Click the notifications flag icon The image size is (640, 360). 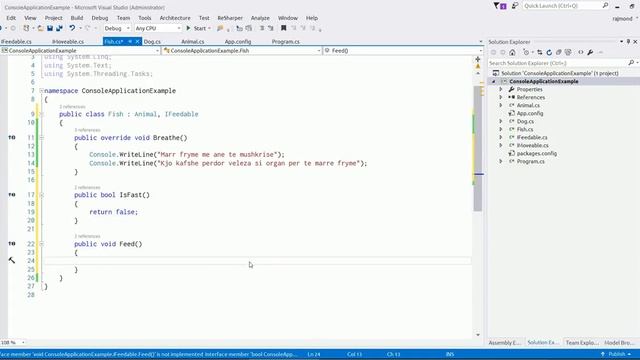click(500, 6)
